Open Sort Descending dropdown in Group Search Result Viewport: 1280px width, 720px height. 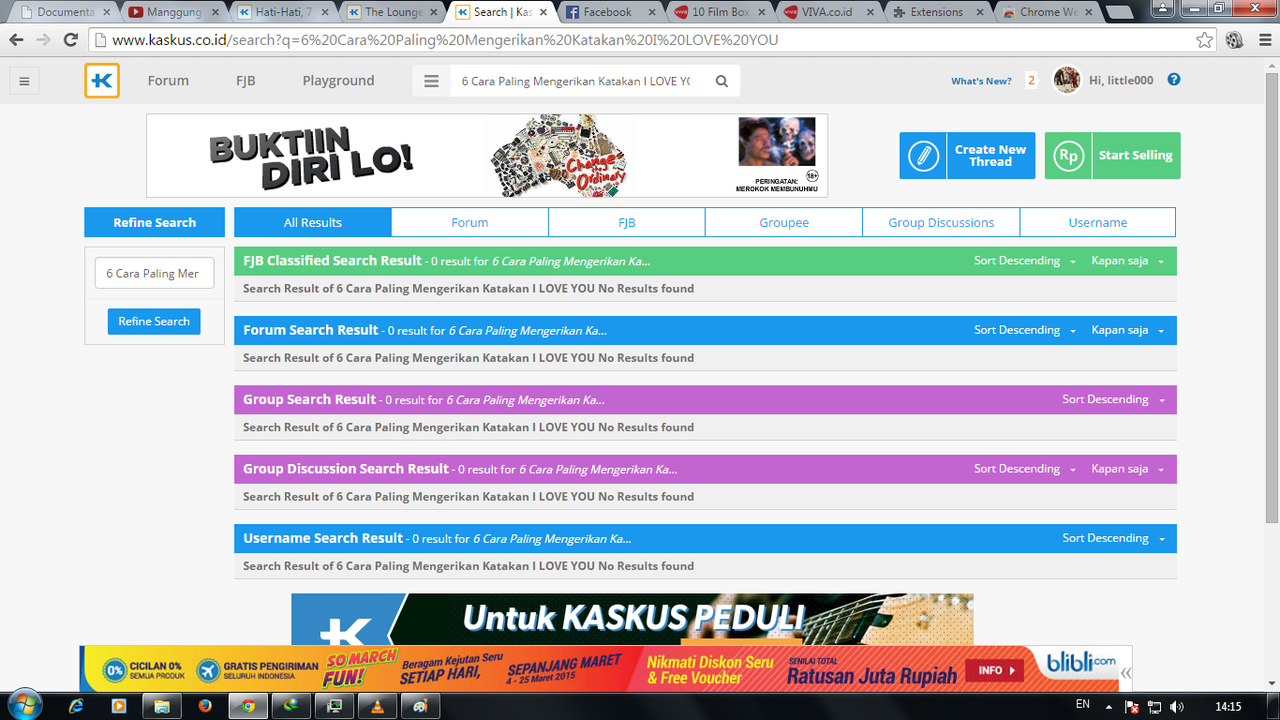coord(1113,399)
